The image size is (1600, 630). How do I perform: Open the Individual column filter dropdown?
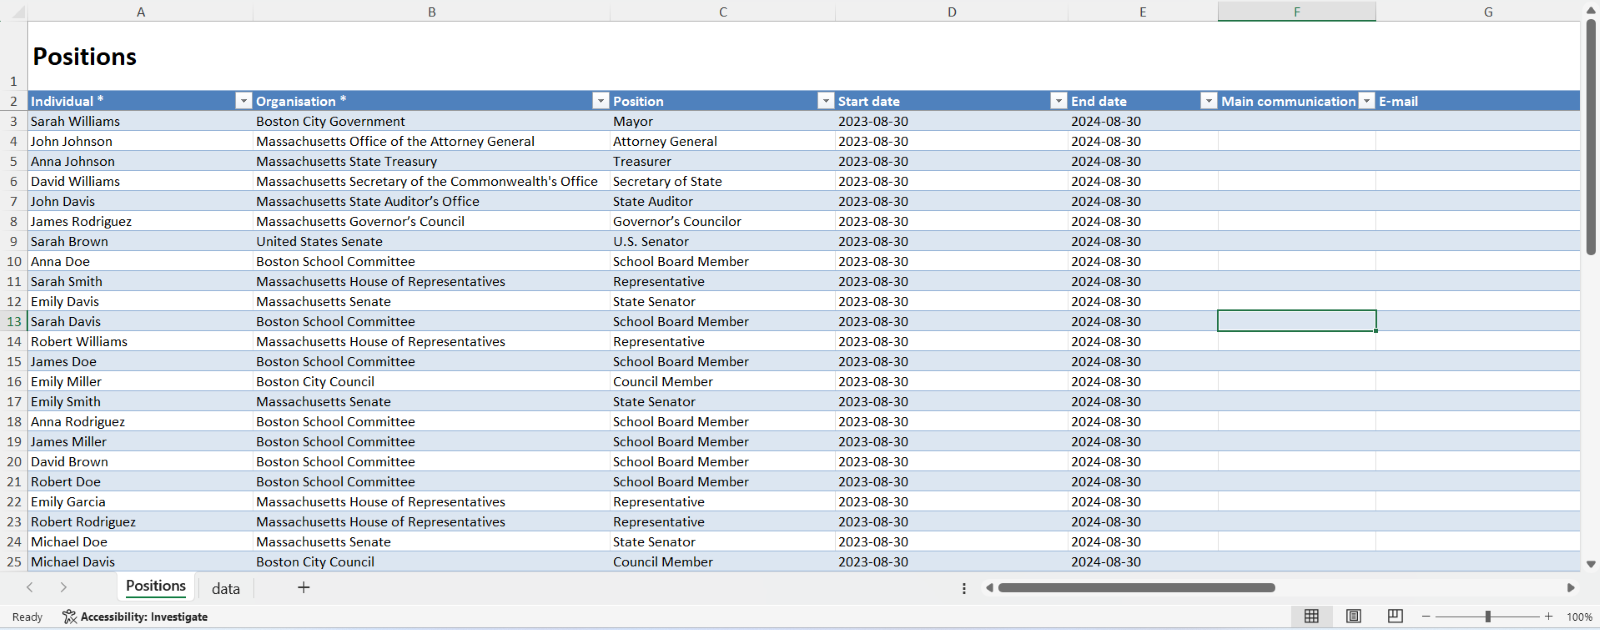(243, 101)
